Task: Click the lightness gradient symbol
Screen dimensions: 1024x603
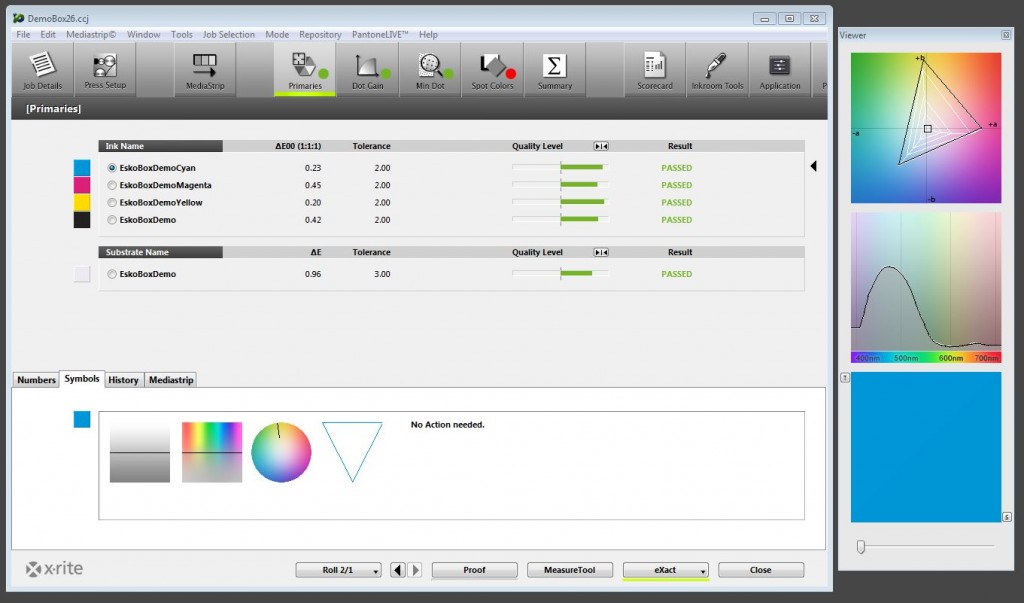Action: 140,452
